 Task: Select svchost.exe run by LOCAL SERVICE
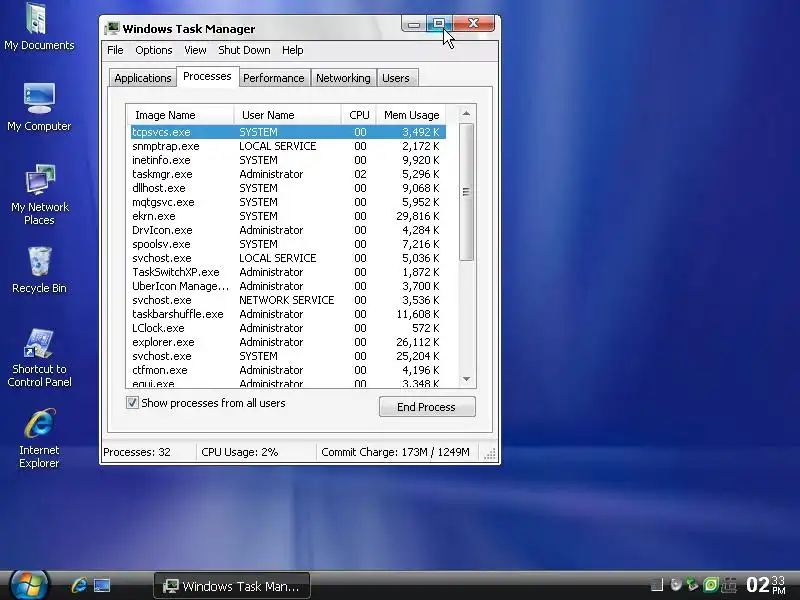[288, 258]
